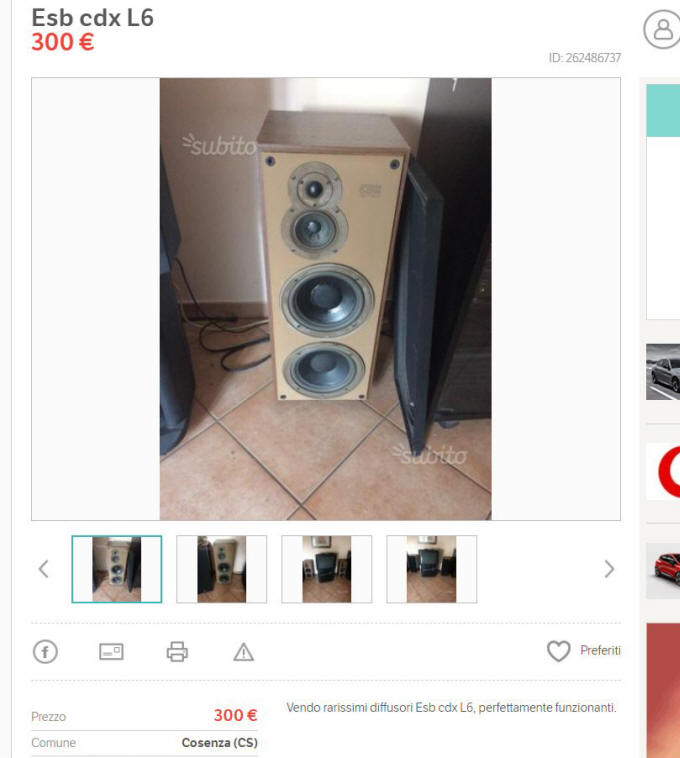Click the print listing icon
The image size is (680, 758).
point(177,651)
